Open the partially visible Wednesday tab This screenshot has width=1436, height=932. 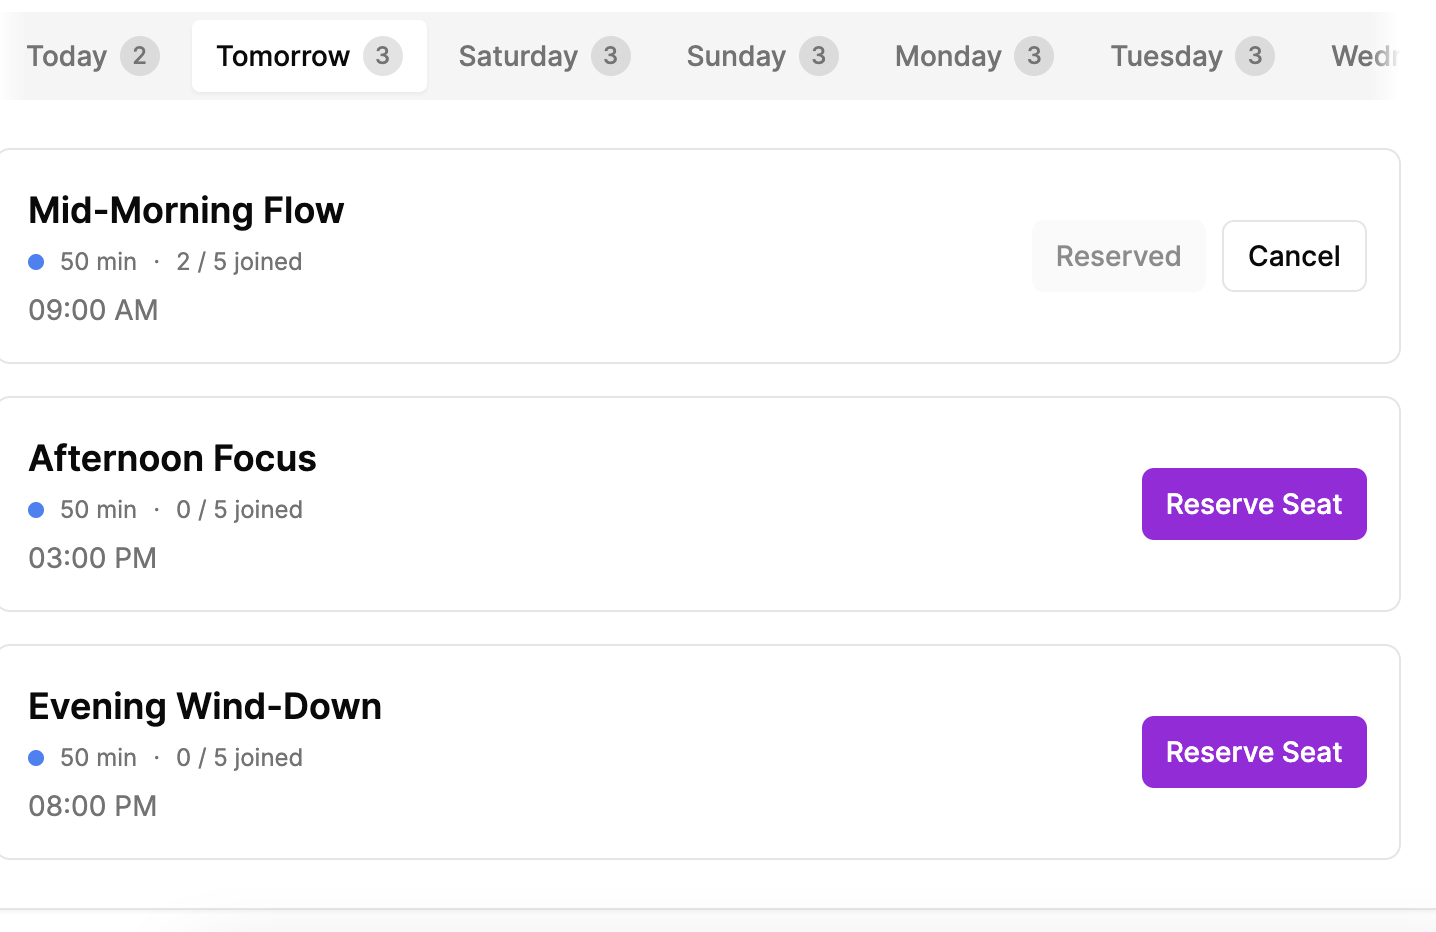pyautogui.click(x=1364, y=56)
